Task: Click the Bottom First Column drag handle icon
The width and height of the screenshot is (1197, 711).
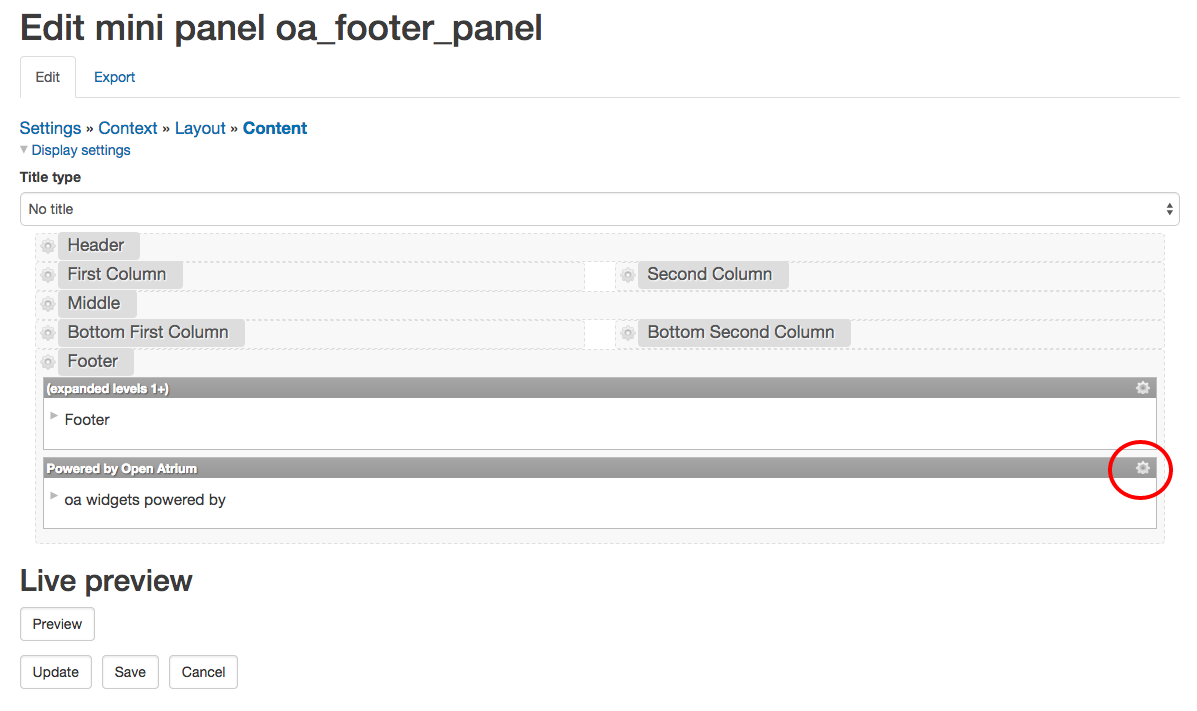Action: (47, 331)
